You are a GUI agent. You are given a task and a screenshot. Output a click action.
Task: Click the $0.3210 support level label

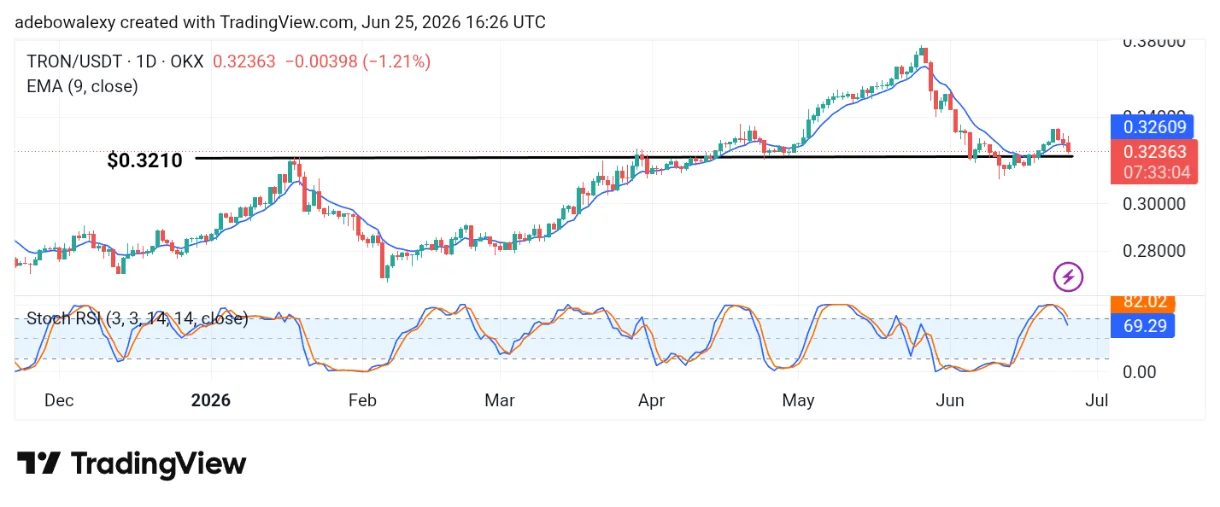click(145, 159)
